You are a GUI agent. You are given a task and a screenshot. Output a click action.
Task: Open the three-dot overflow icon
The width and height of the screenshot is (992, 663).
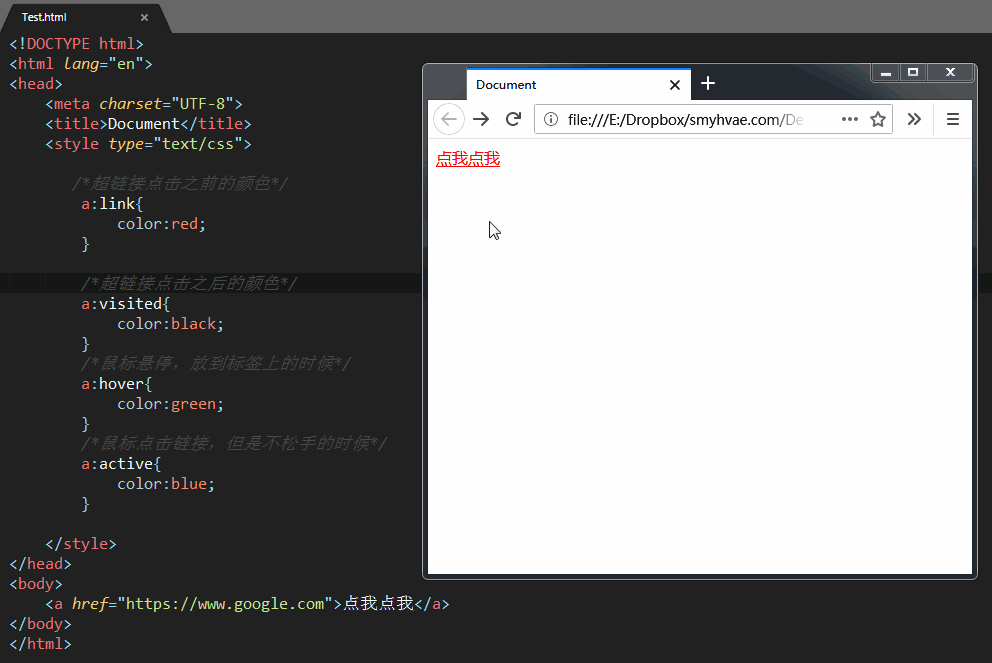click(x=849, y=119)
